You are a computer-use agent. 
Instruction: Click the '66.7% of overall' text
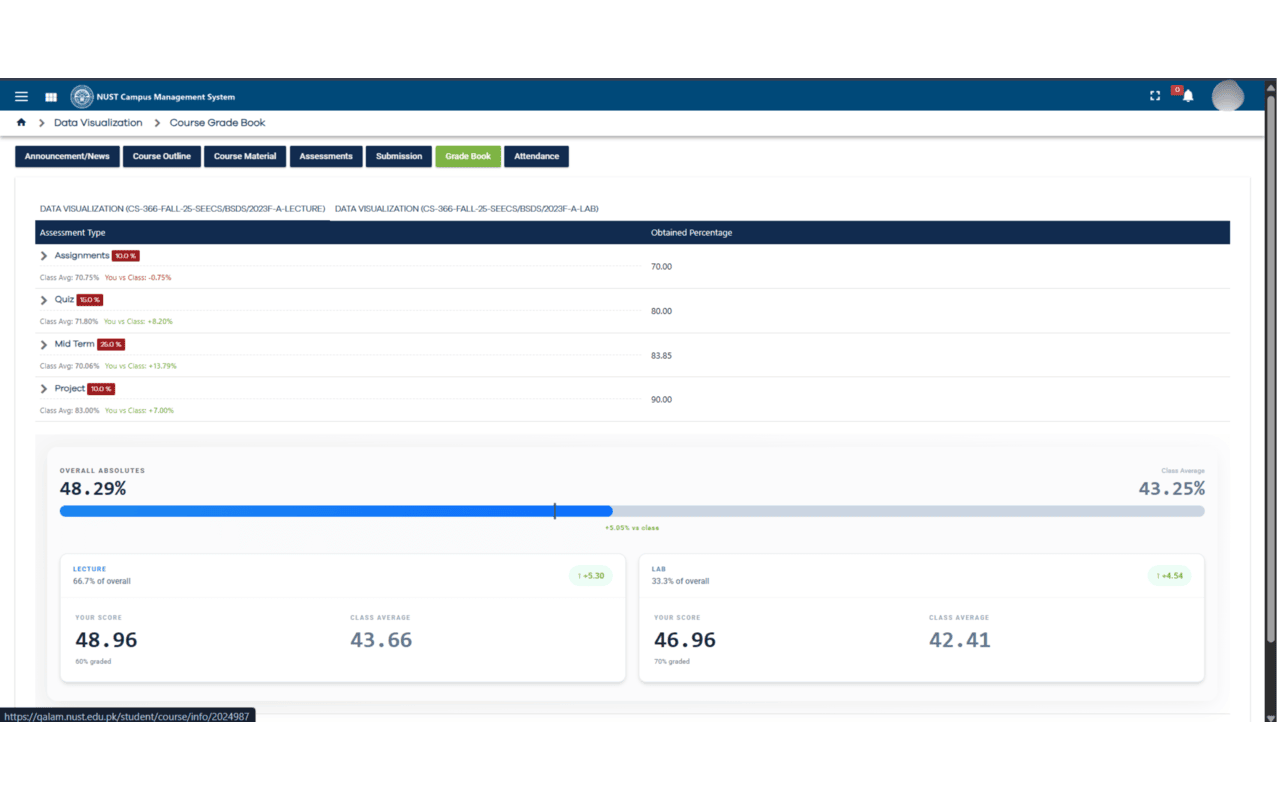click(x=102, y=581)
